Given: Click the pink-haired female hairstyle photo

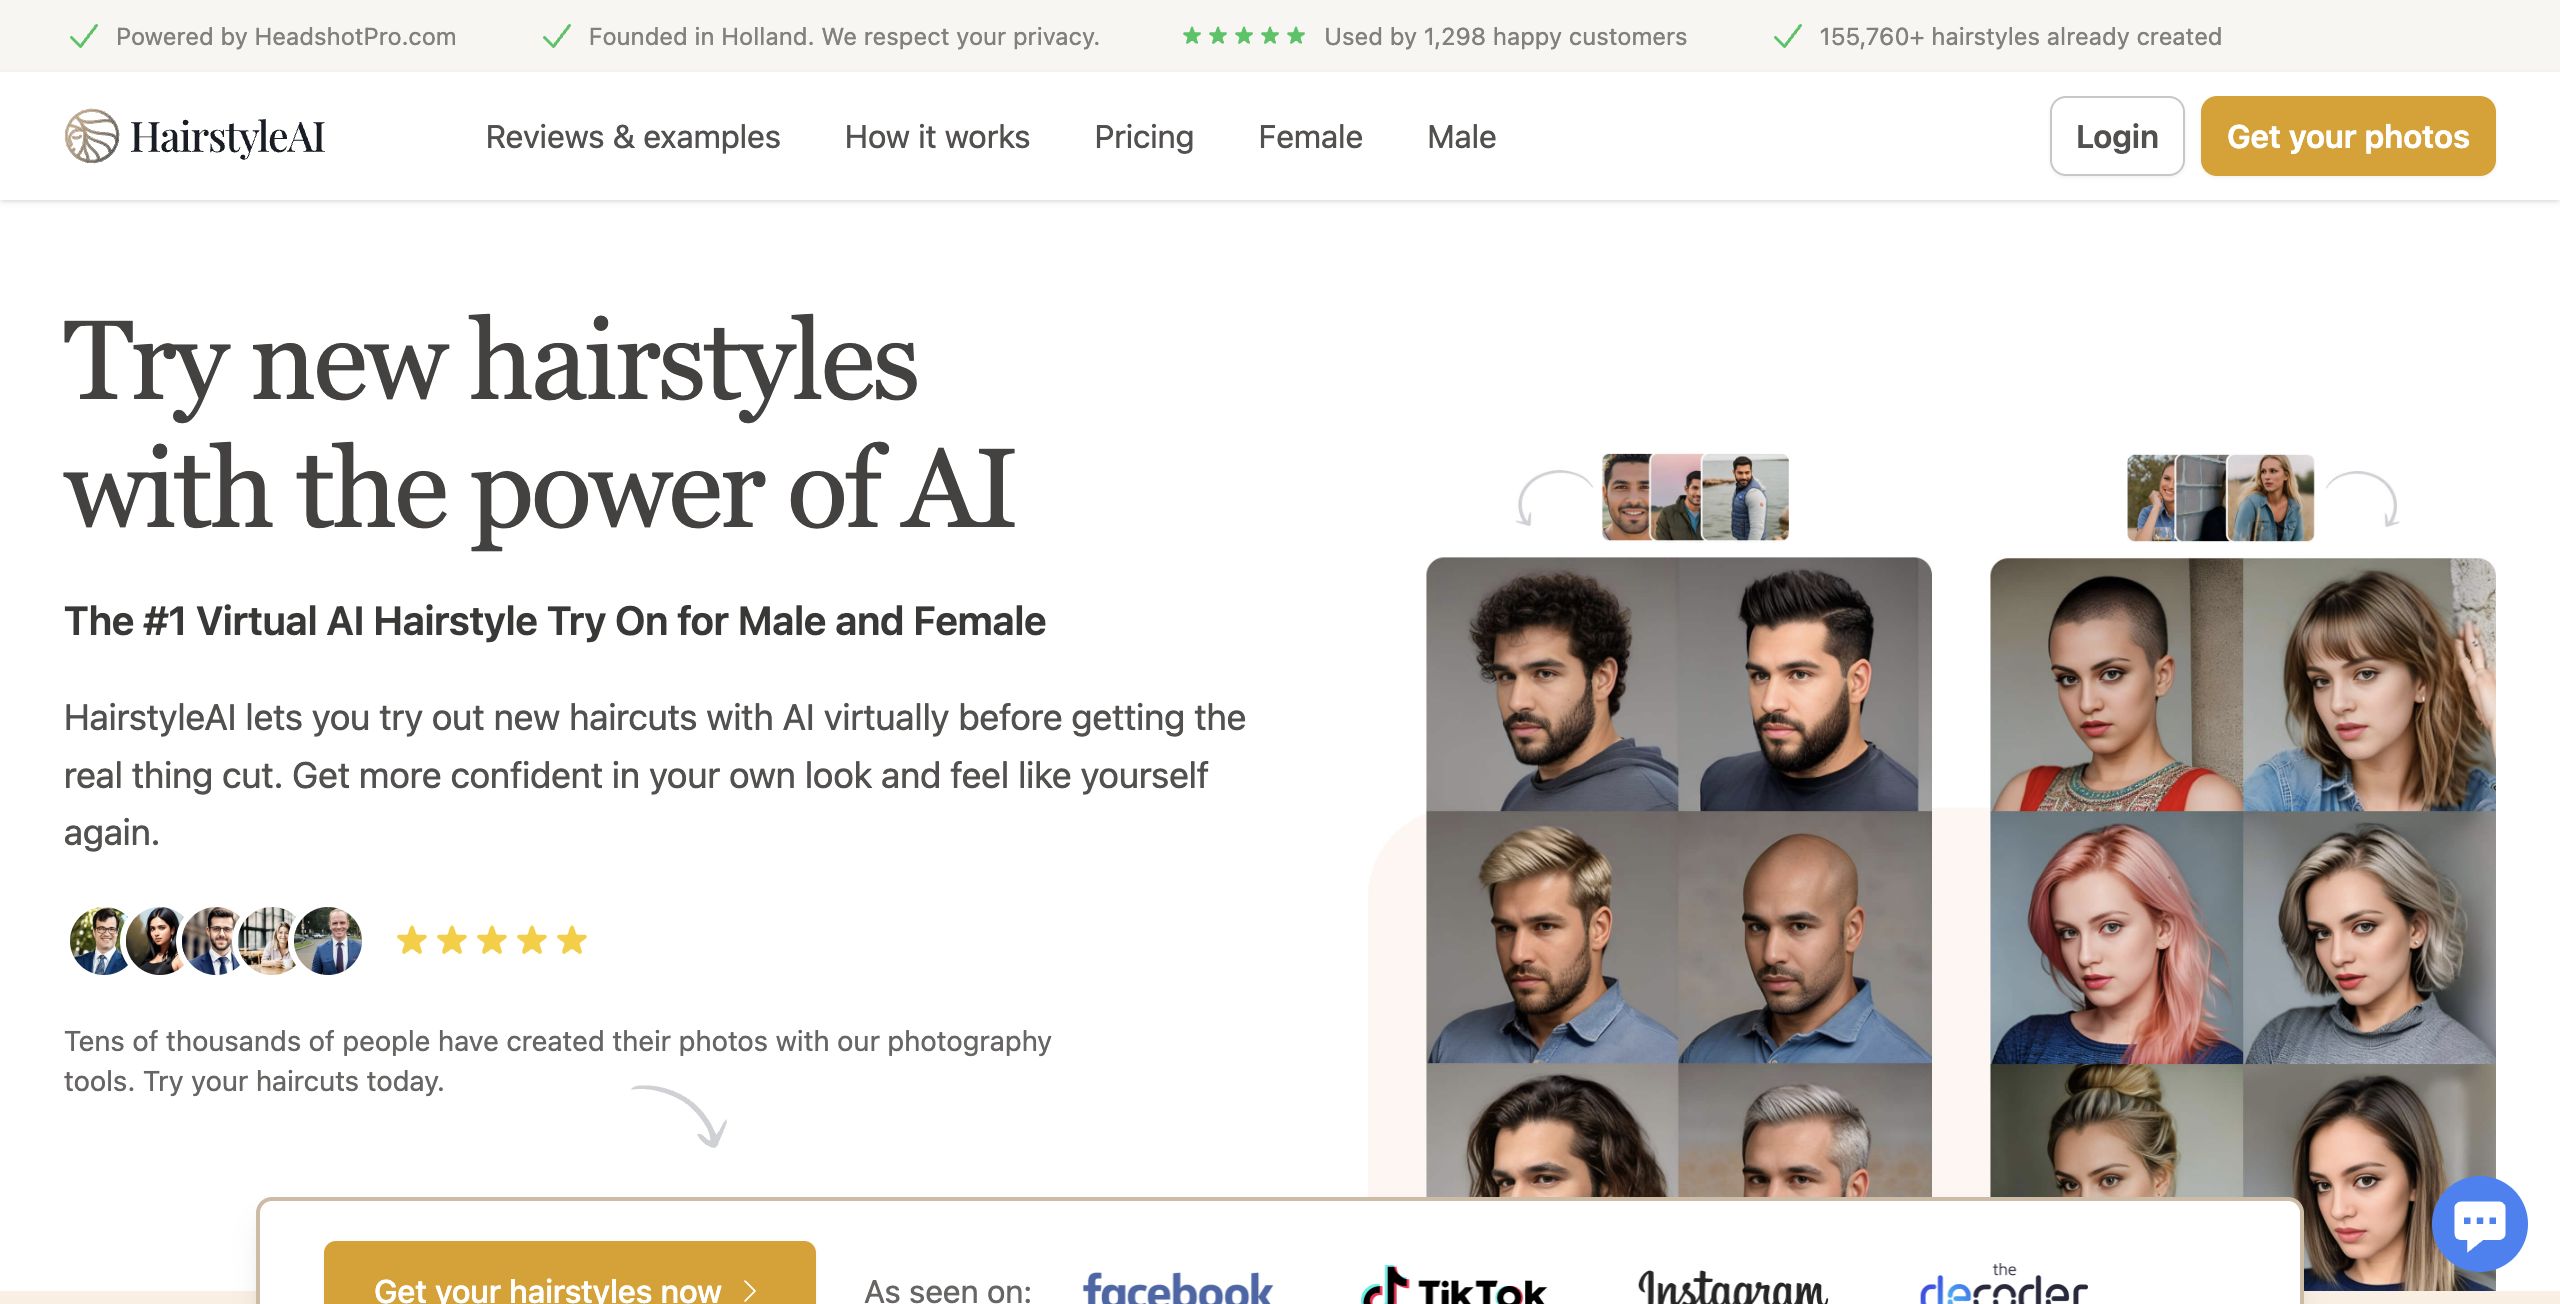Looking at the screenshot, I should [x=2116, y=937].
